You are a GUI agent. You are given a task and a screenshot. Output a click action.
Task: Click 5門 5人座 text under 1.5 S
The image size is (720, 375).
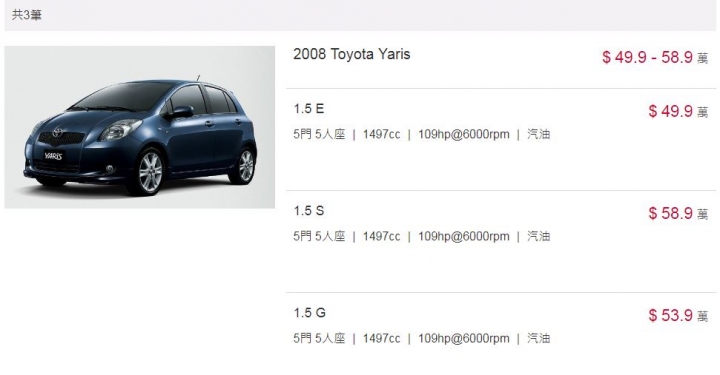[x=319, y=236]
